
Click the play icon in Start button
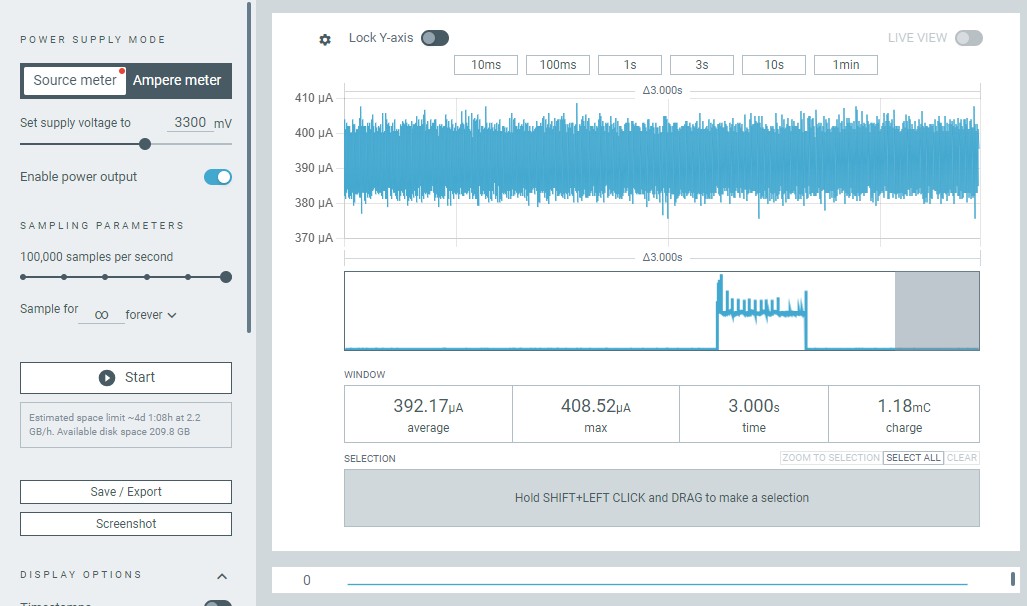pos(107,378)
